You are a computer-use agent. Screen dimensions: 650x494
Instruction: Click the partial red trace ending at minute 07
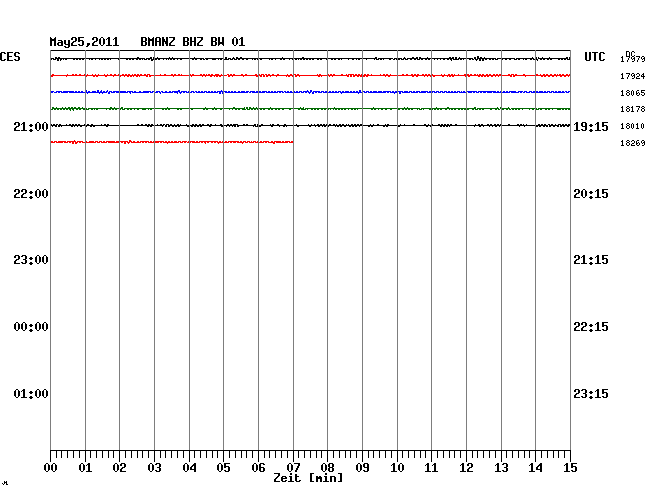tap(172, 142)
